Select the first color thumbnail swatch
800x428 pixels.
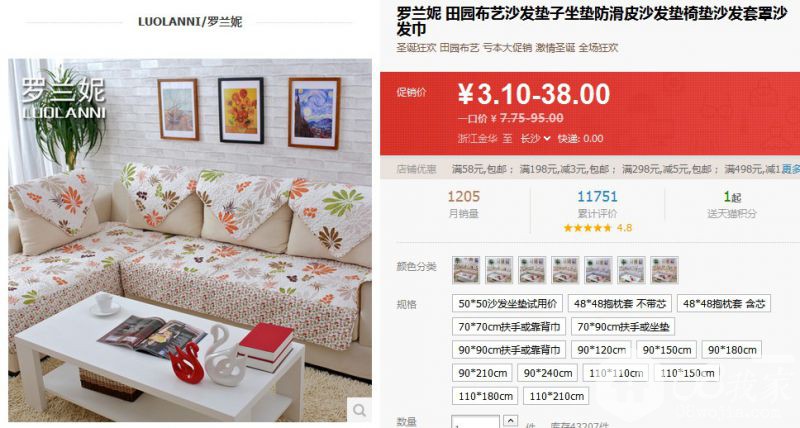point(466,270)
